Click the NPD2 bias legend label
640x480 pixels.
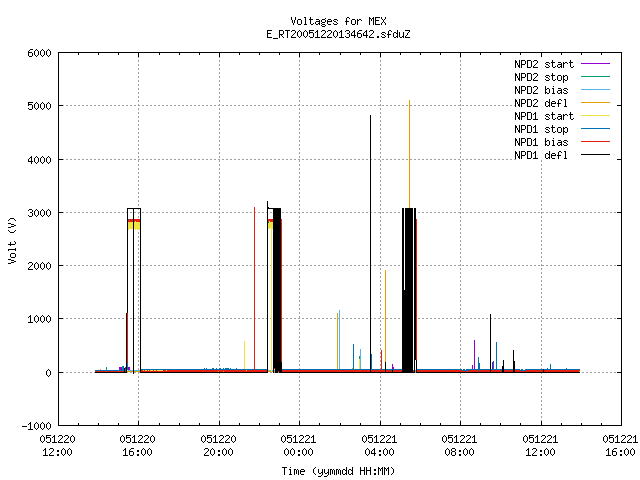[541, 90]
